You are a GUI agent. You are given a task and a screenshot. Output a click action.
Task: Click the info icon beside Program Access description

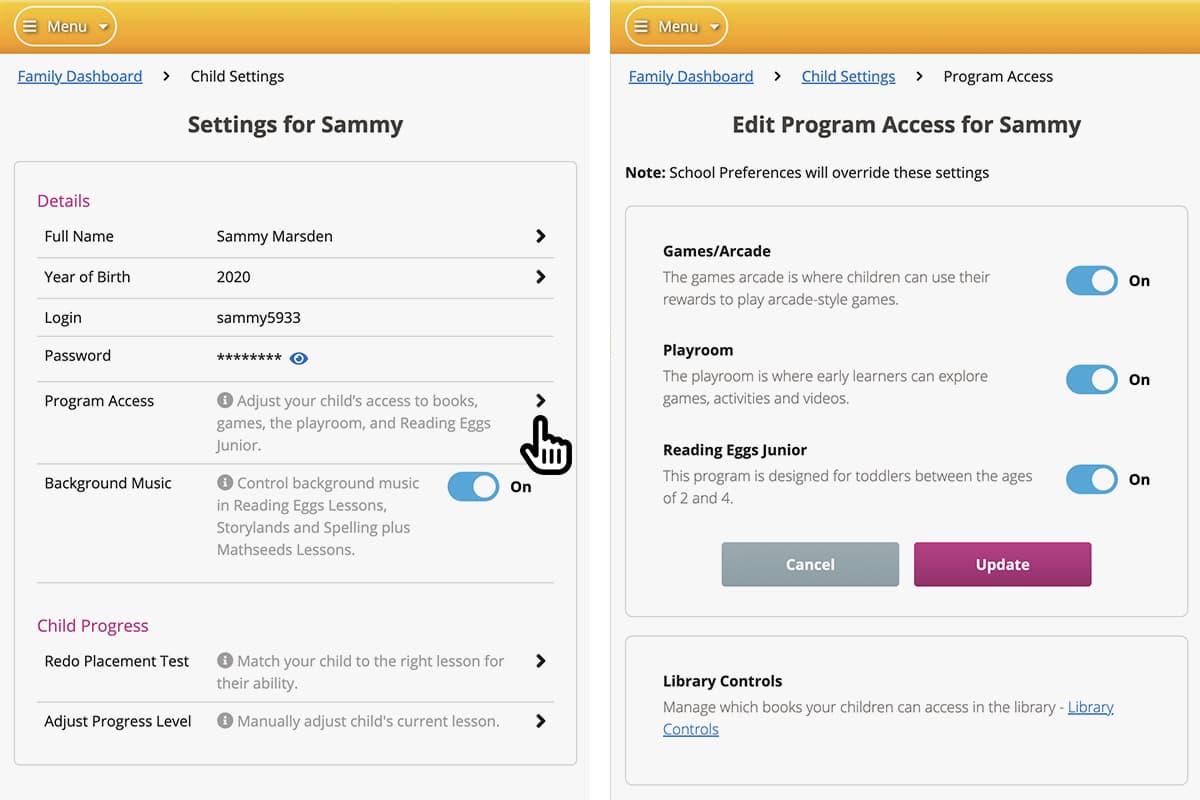(224, 400)
